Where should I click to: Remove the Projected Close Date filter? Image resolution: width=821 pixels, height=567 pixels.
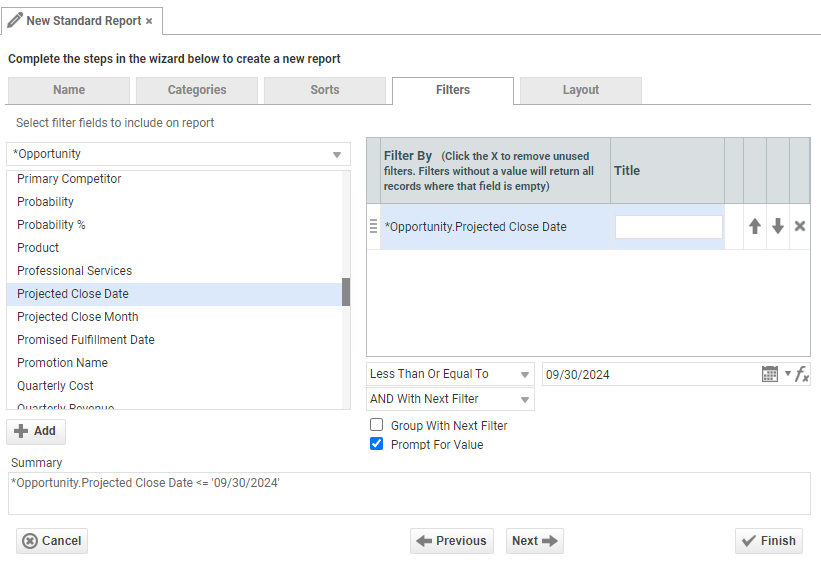point(800,227)
